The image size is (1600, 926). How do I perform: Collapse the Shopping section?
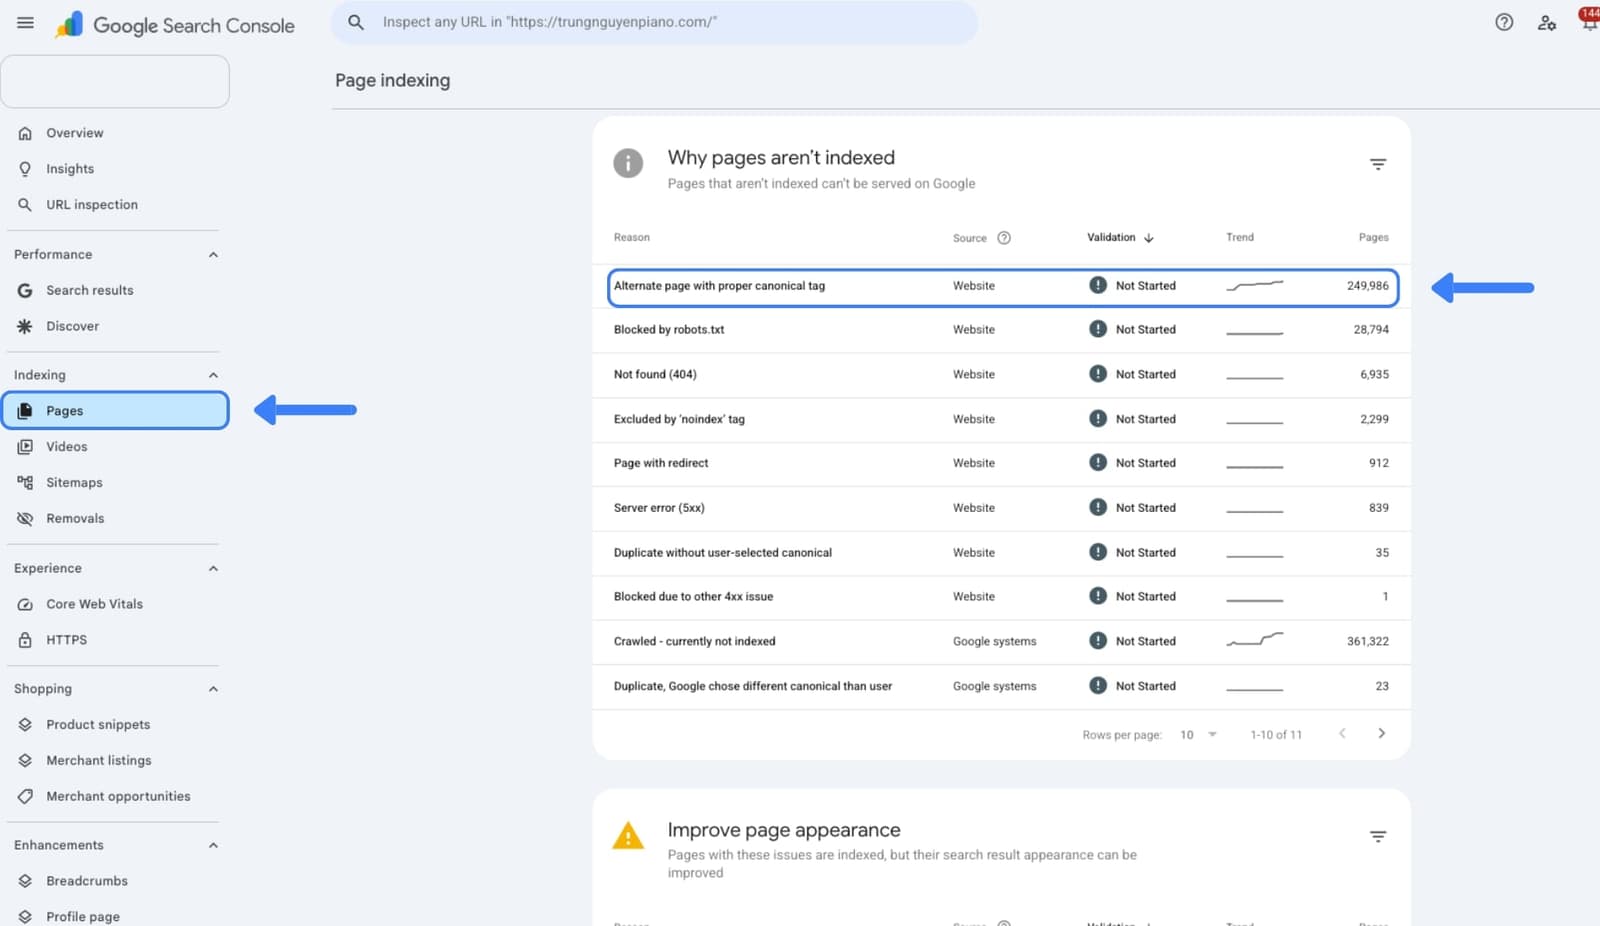[x=213, y=689]
